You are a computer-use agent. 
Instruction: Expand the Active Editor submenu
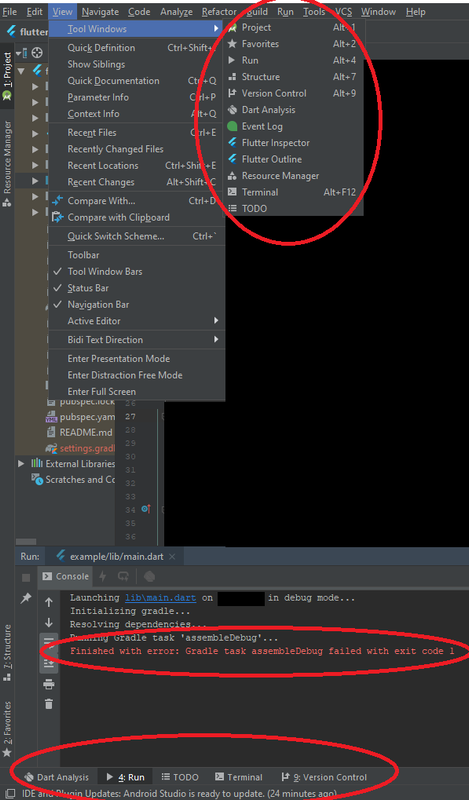[x=137, y=321]
